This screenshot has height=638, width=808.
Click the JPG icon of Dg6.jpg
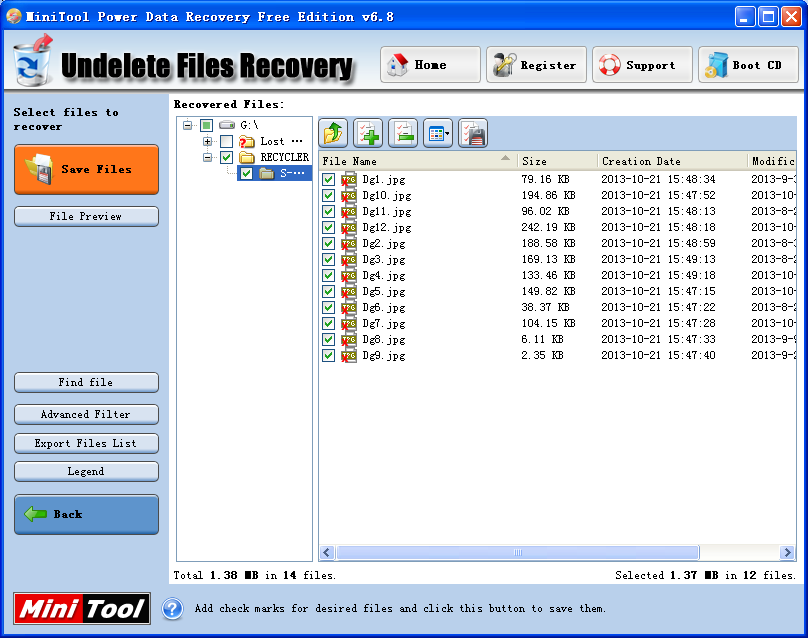coord(349,307)
